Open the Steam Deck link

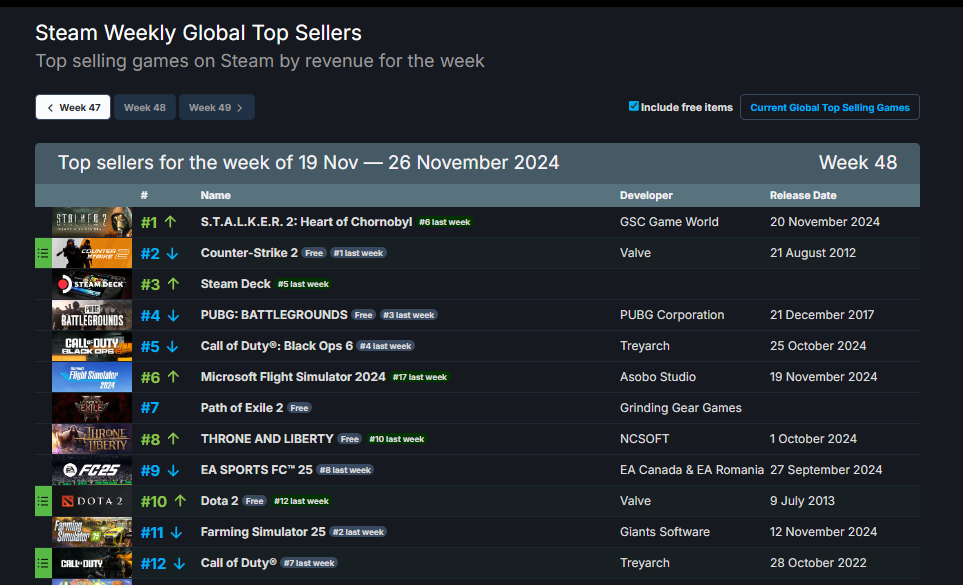coord(236,284)
